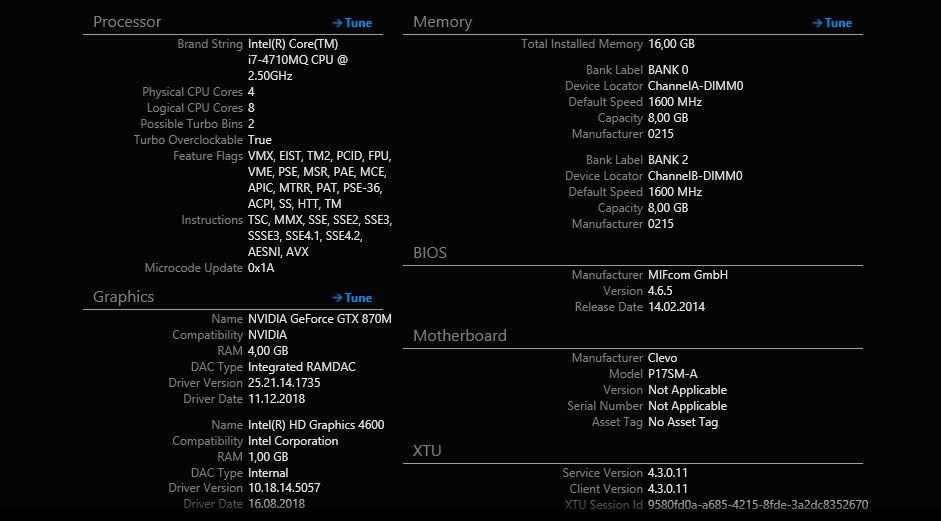The width and height of the screenshot is (941, 521).
Task: Click driver version 25.21.14.1735
Action: tap(284, 382)
